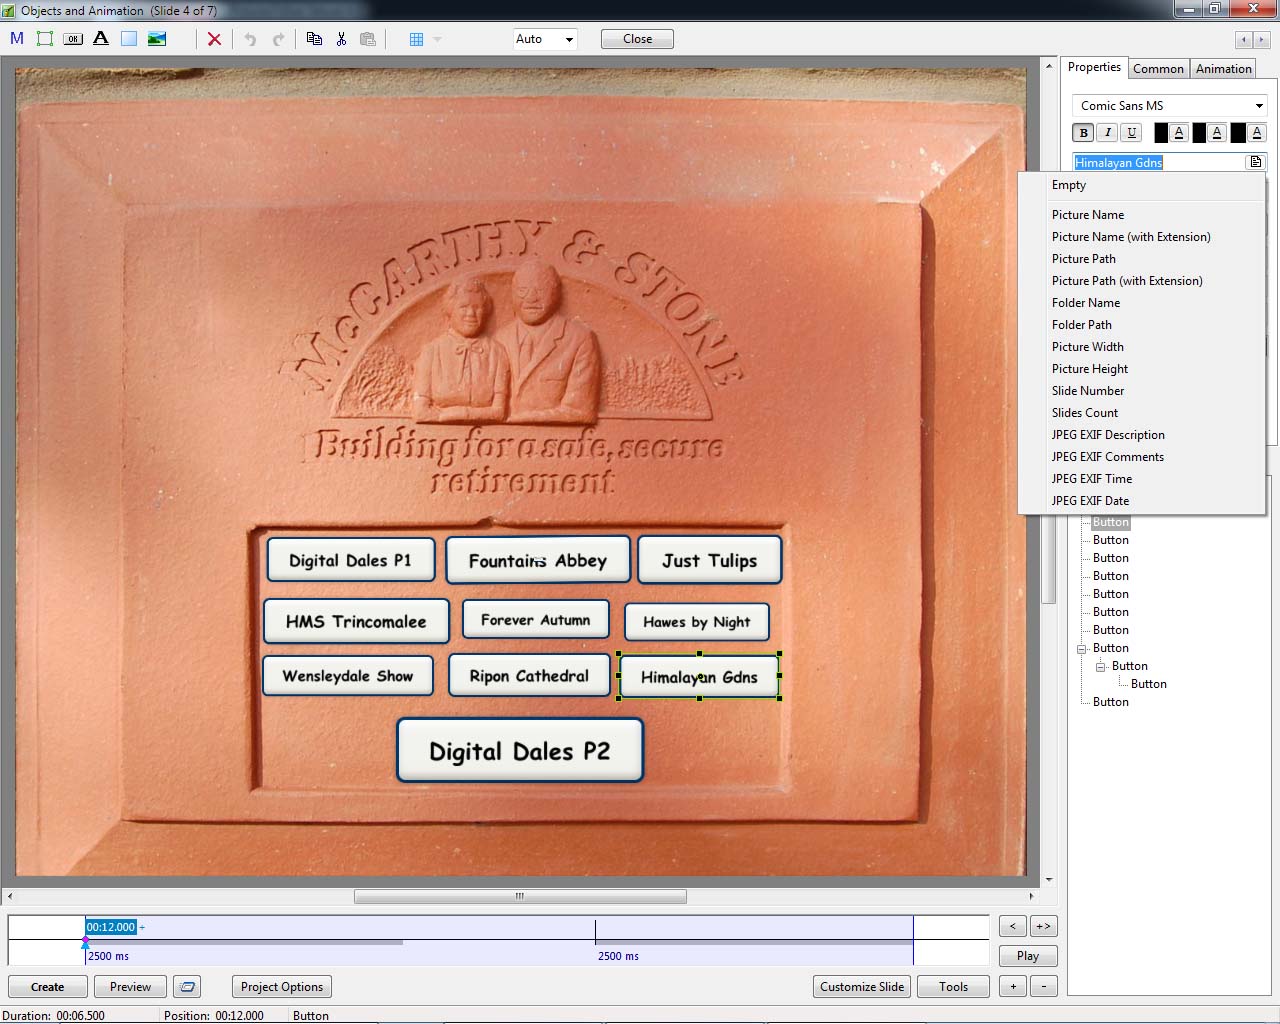The height and width of the screenshot is (1024, 1280).
Task: Click the Close button in toolbar
Action: [x=637, y=39]
